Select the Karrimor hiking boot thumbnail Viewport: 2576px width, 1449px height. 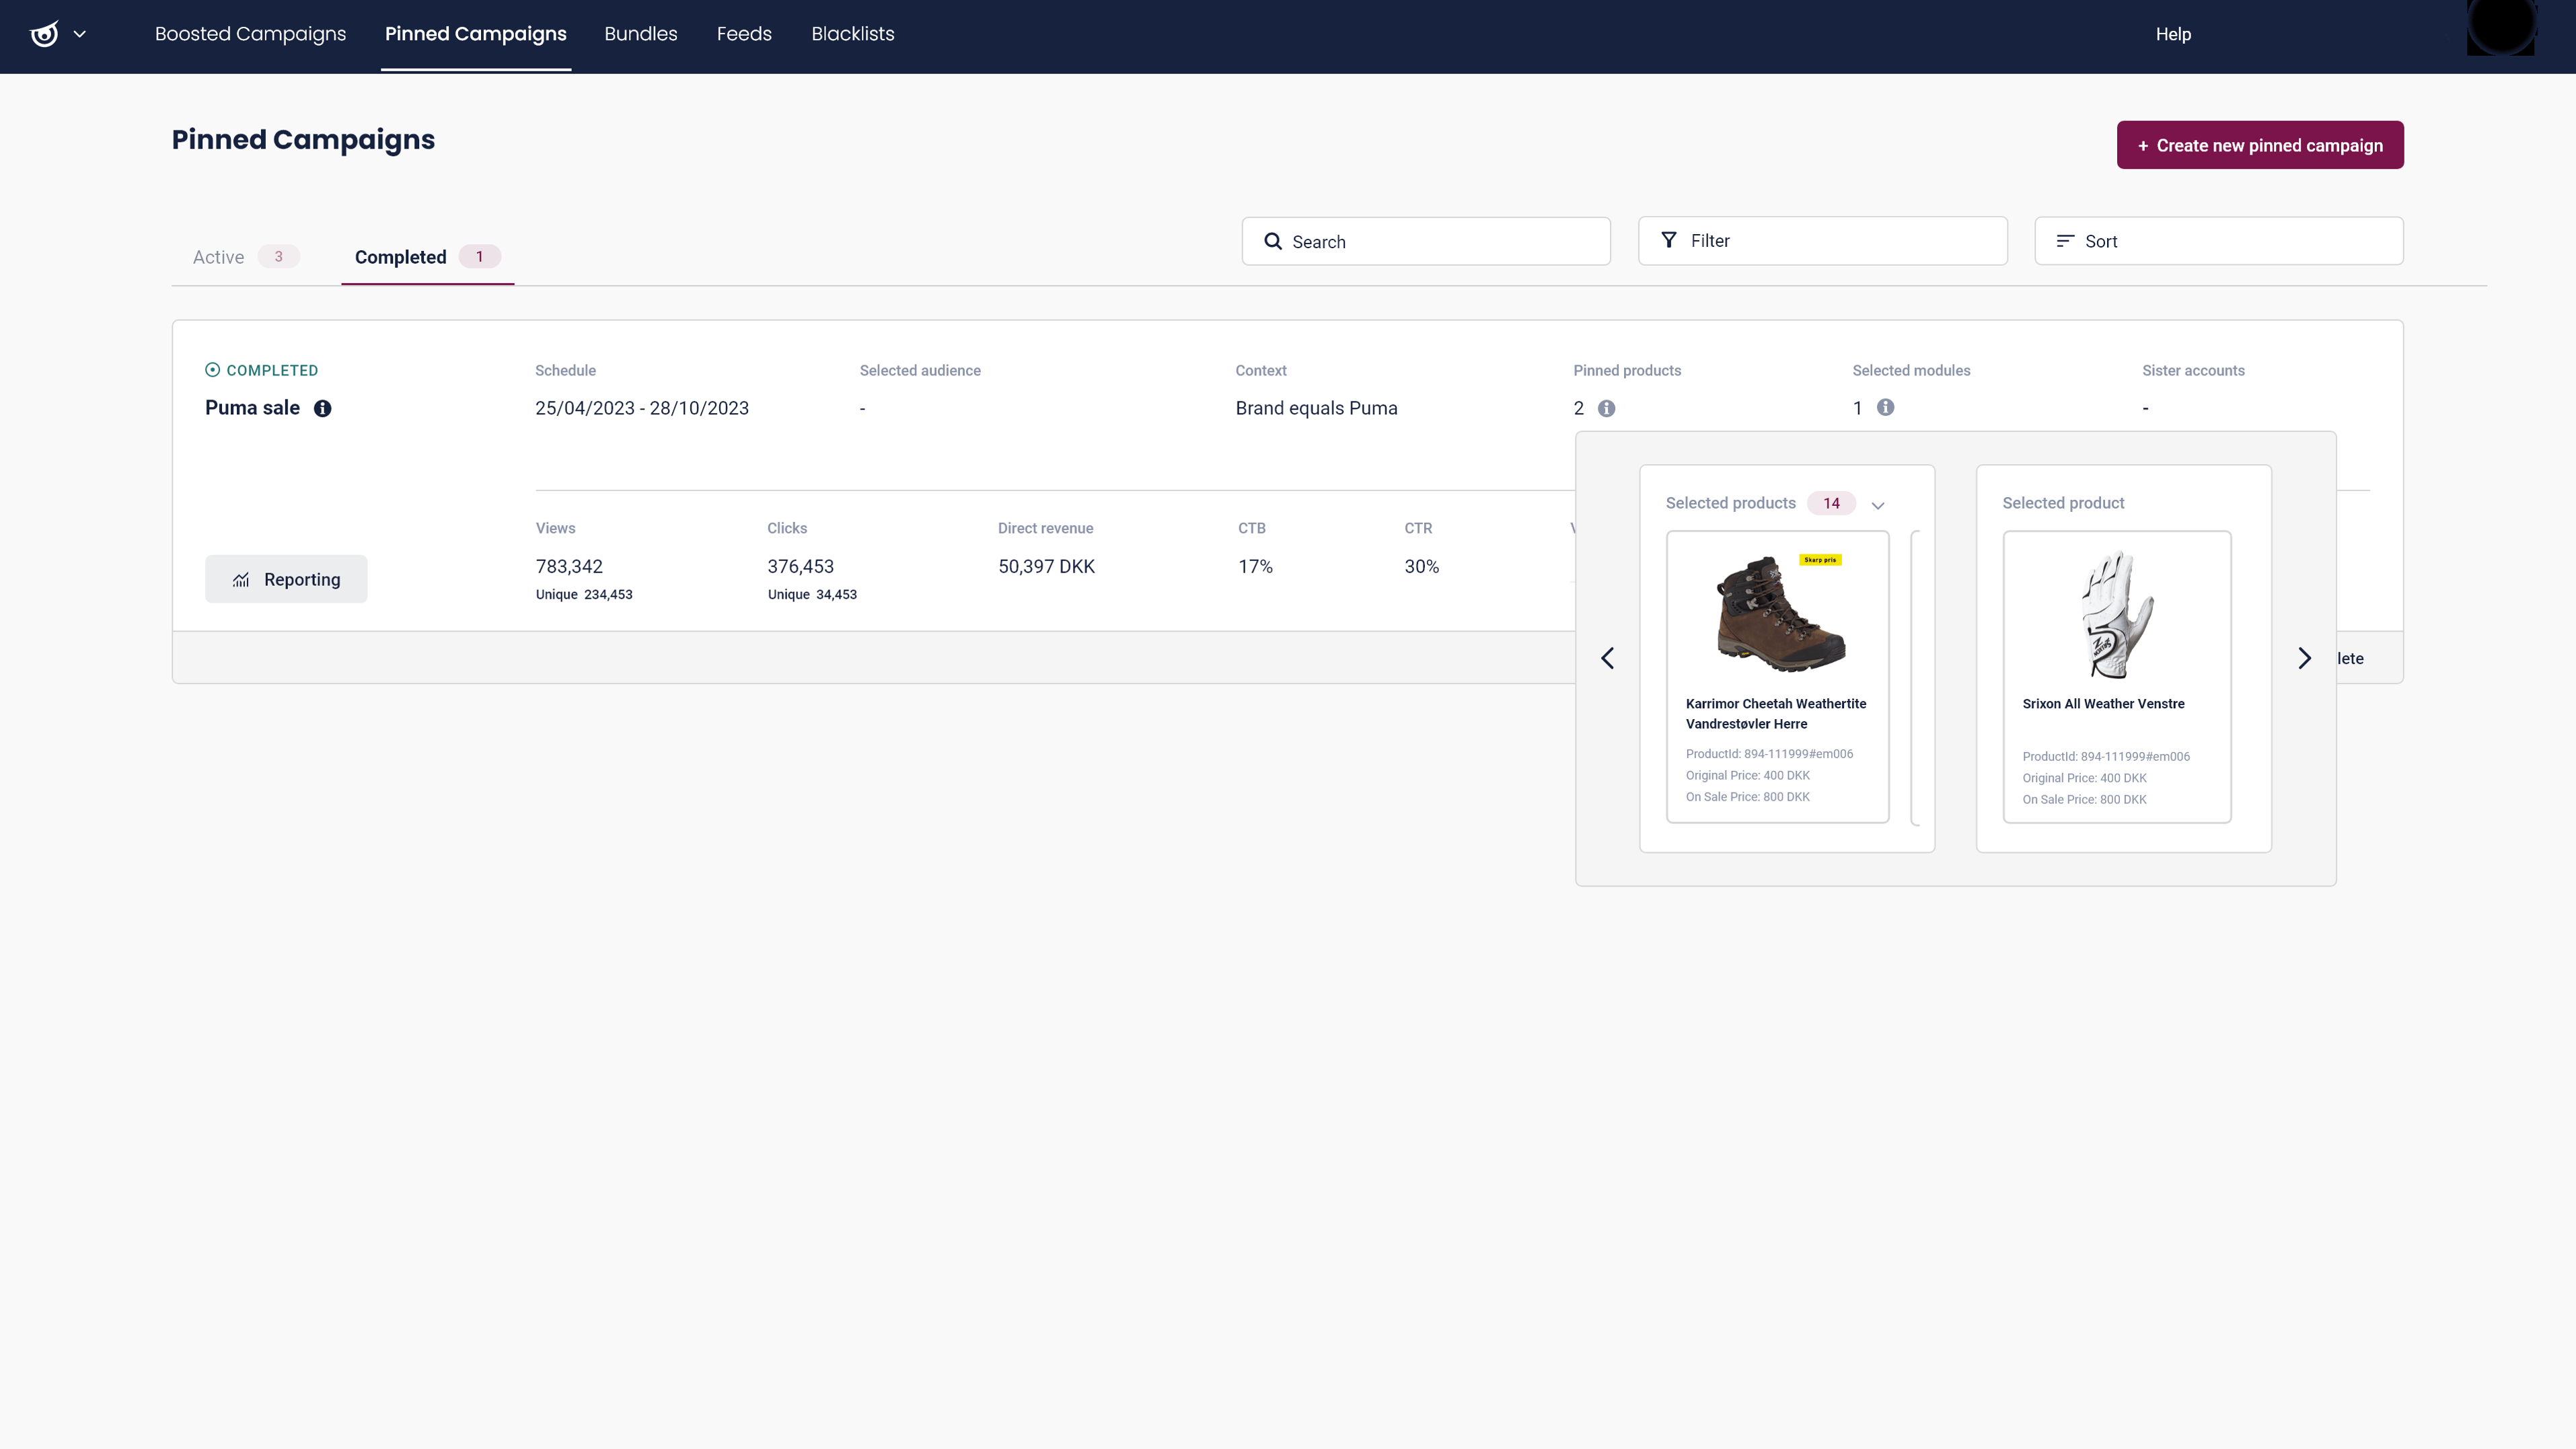(1776, 613)
